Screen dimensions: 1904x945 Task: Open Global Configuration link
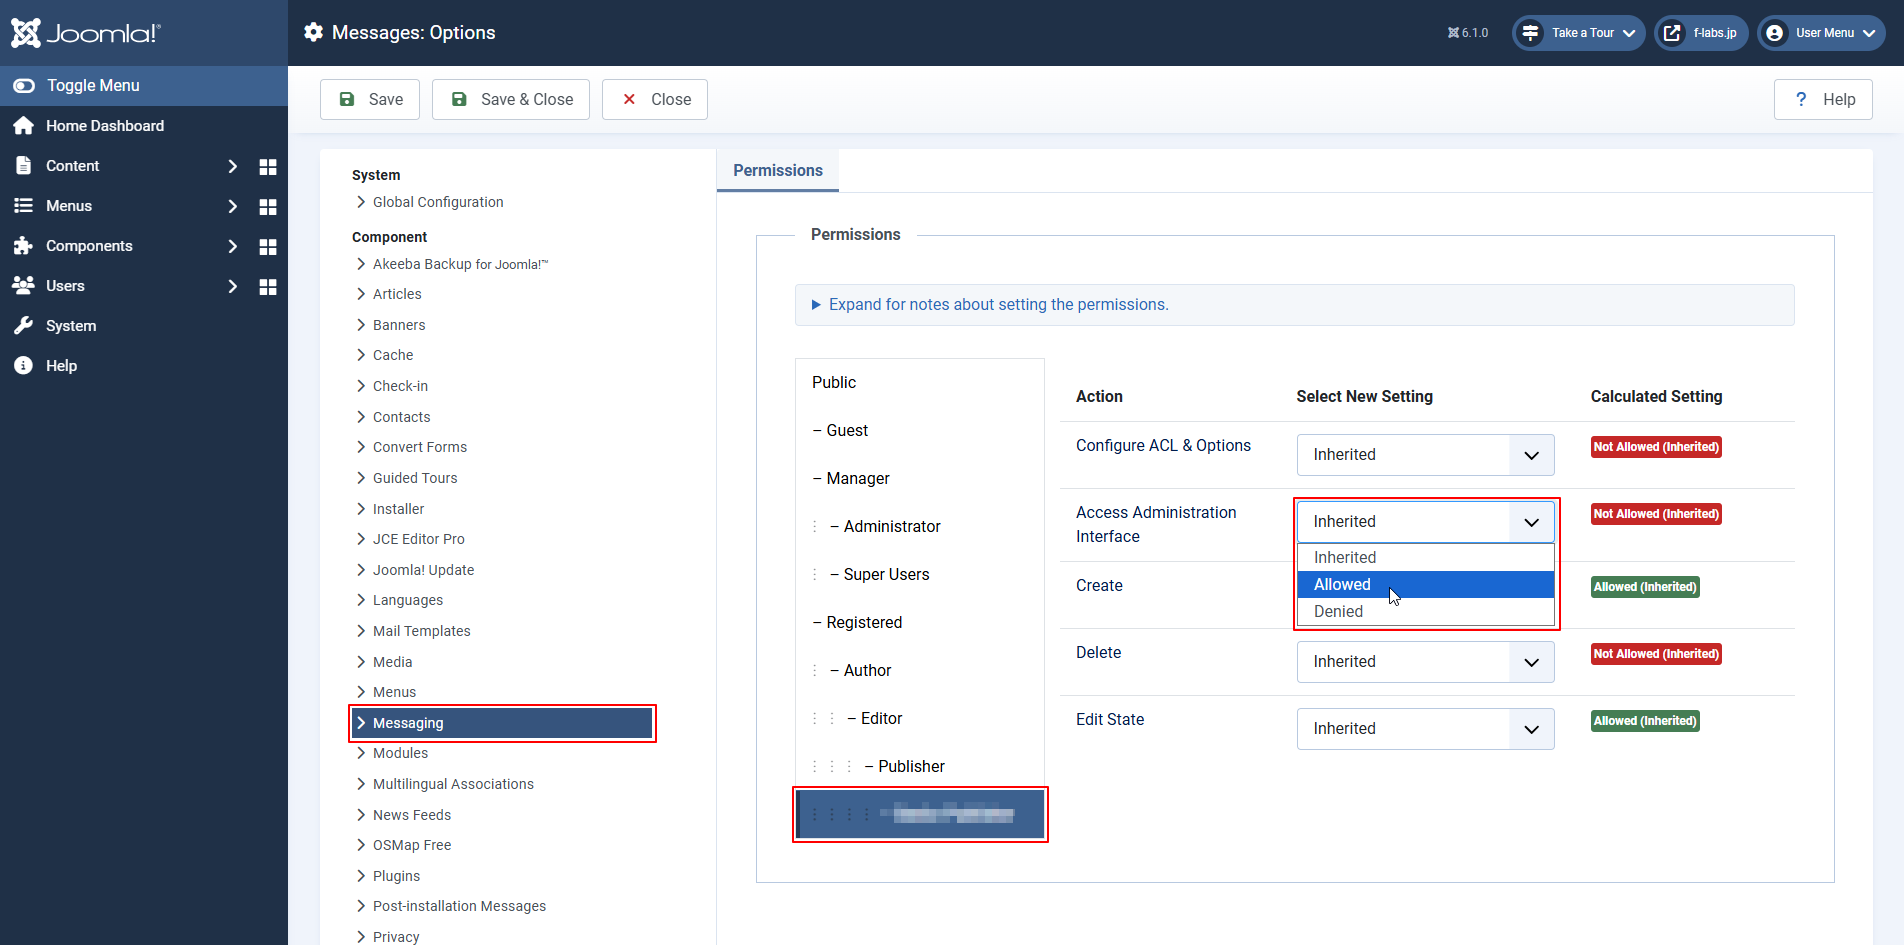click(437, 202)
